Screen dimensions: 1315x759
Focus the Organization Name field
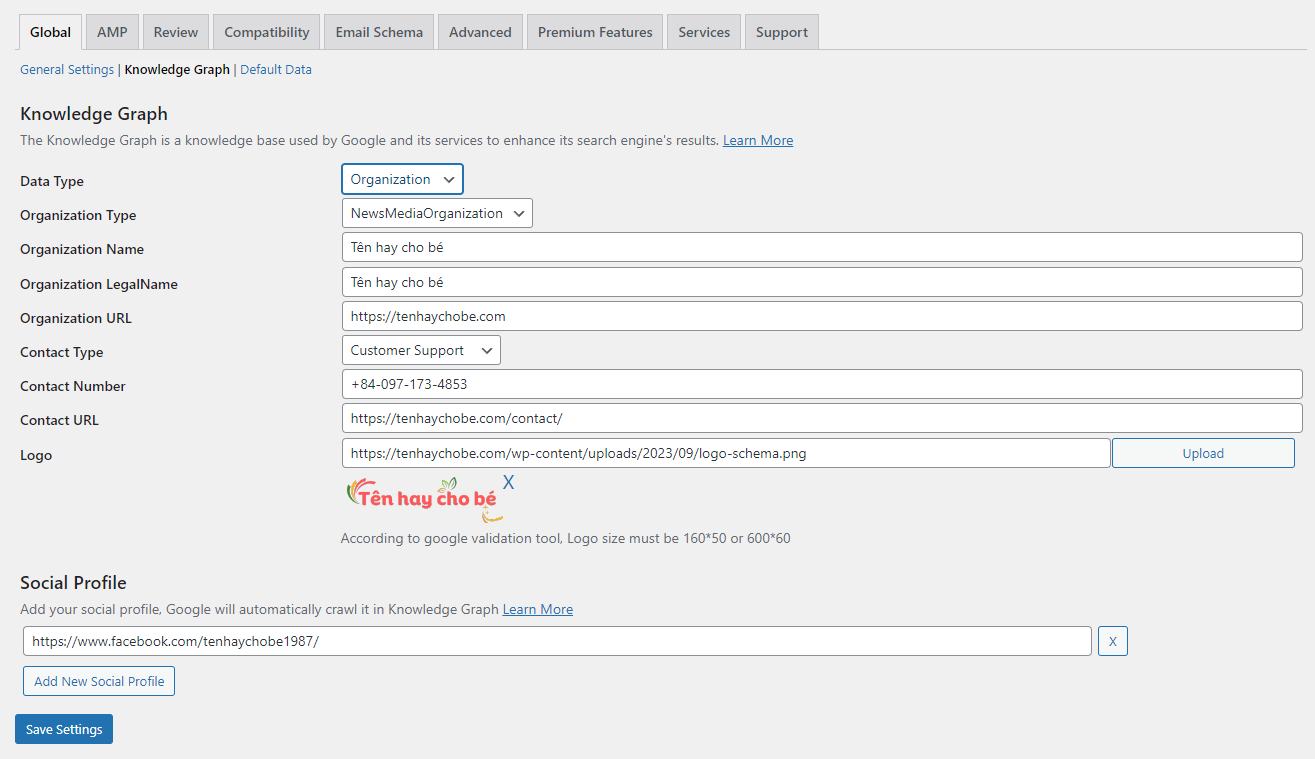(821, 248)
